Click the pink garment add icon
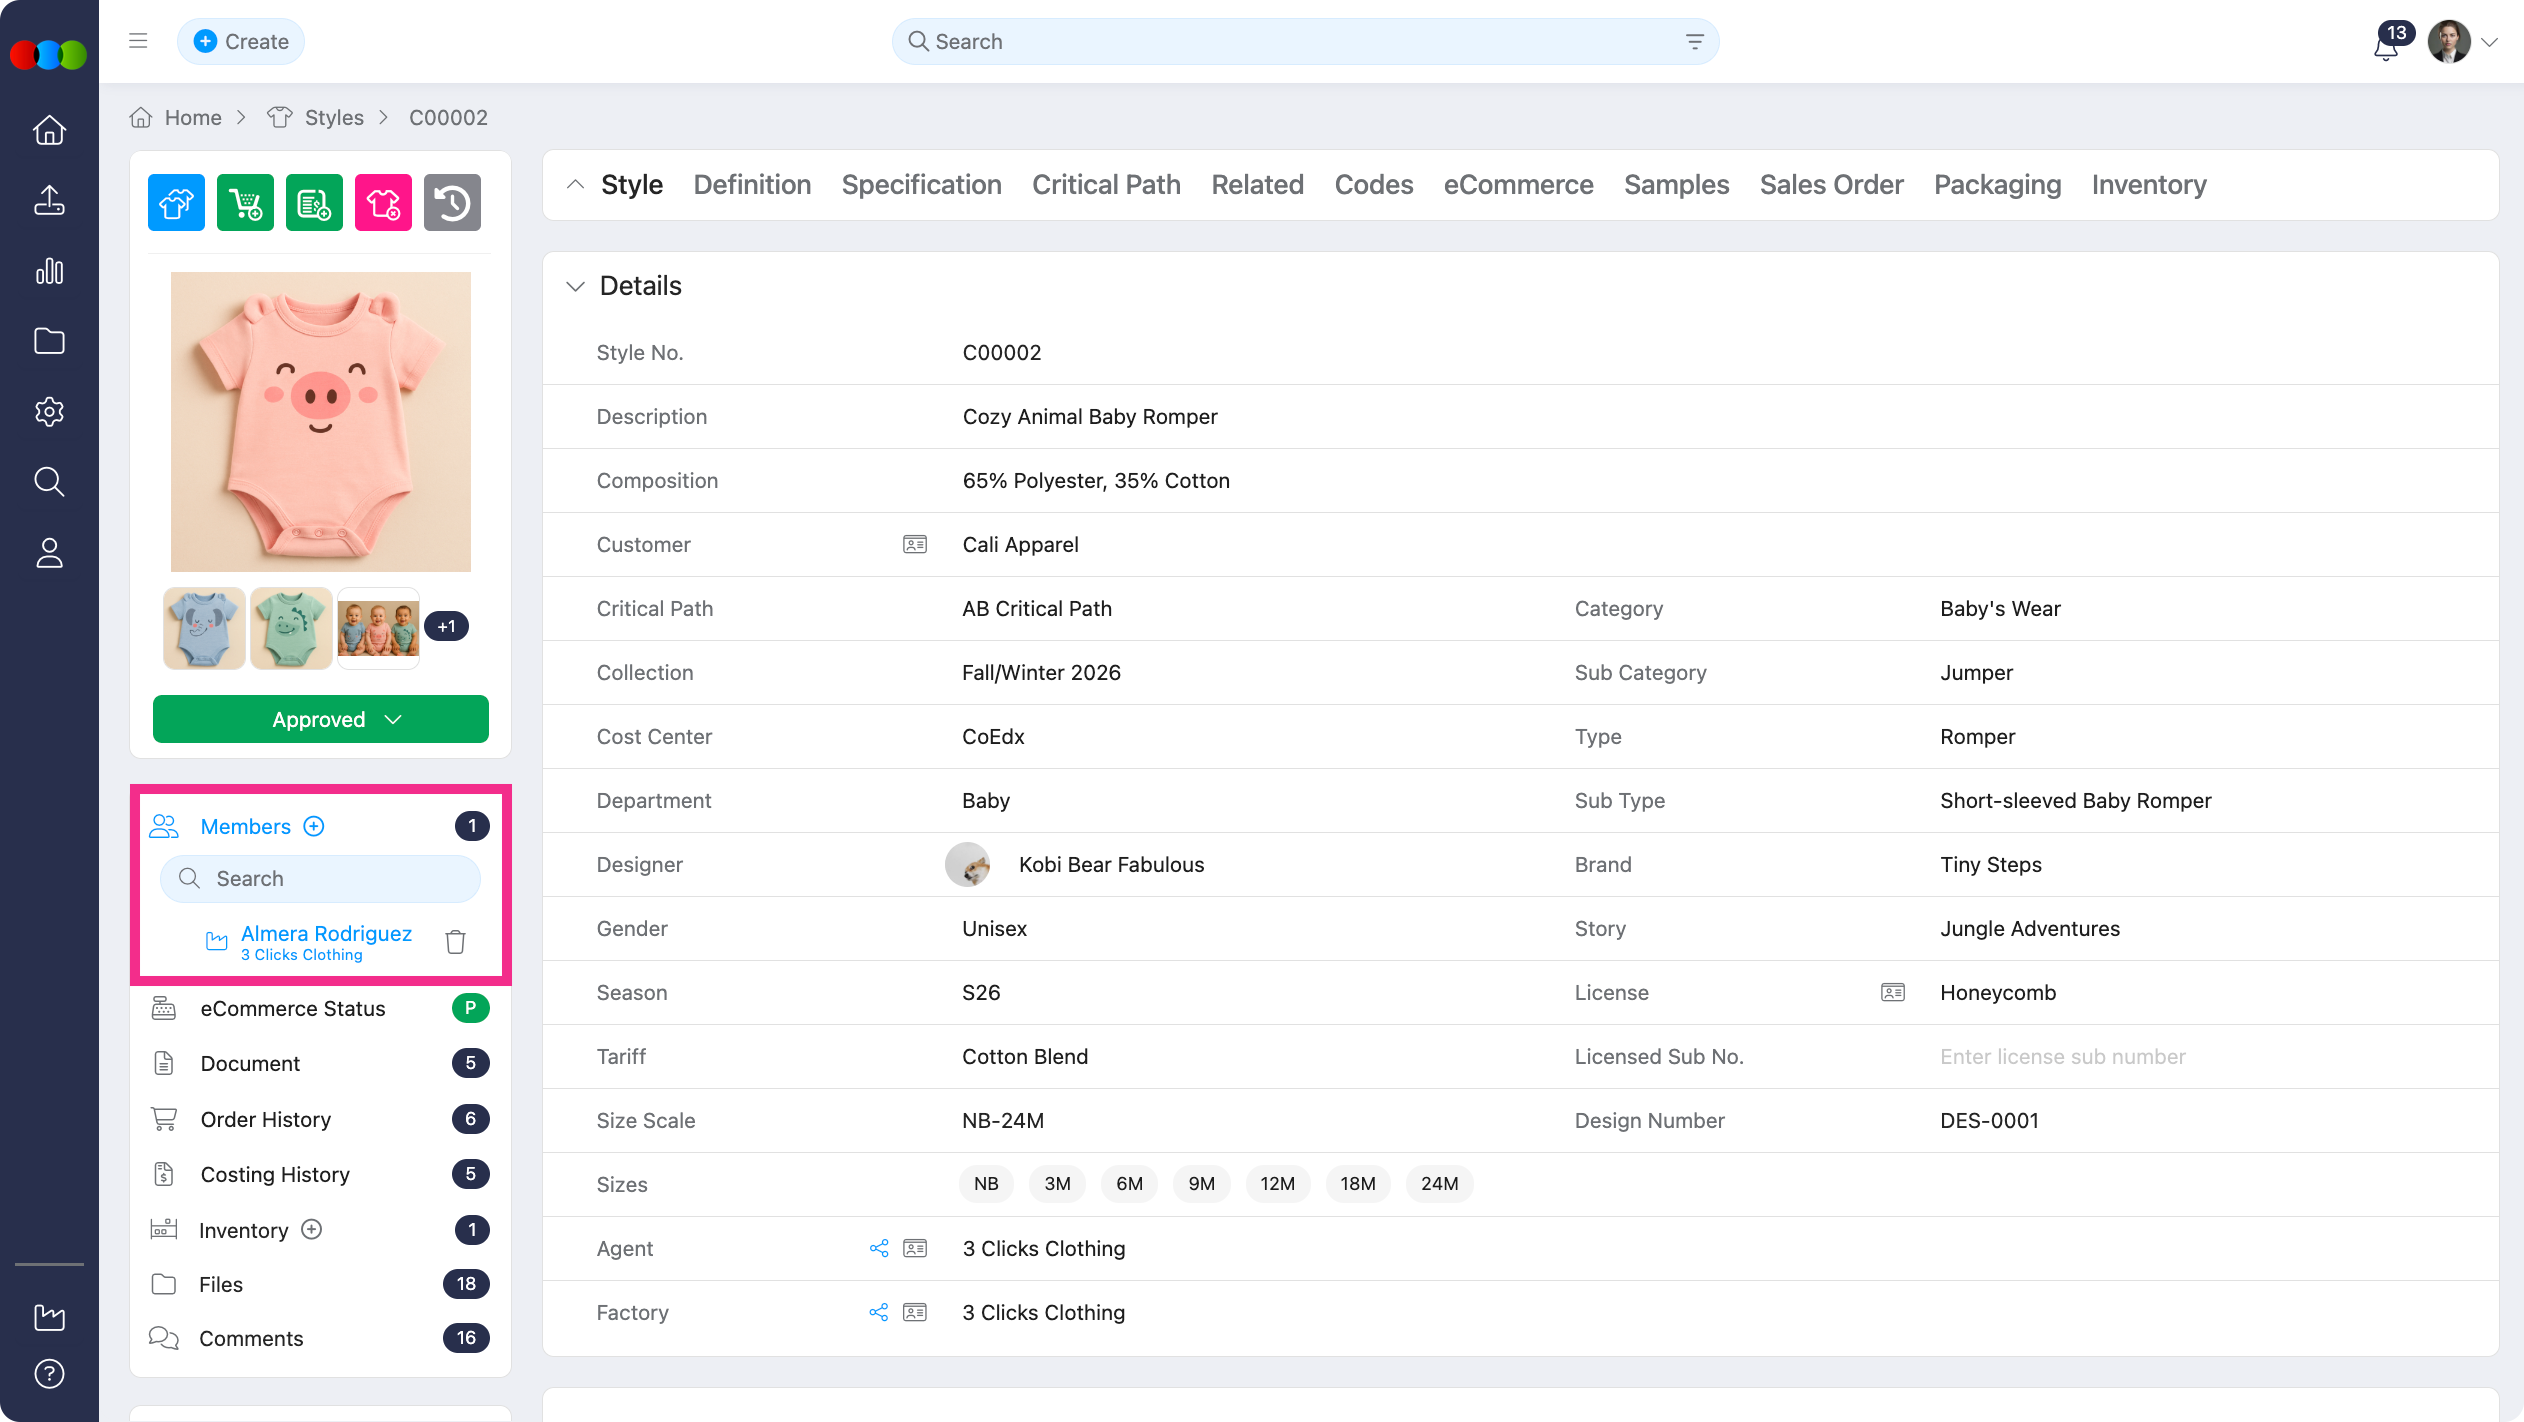This screenshot has width=2524, height=1422. 383,203
